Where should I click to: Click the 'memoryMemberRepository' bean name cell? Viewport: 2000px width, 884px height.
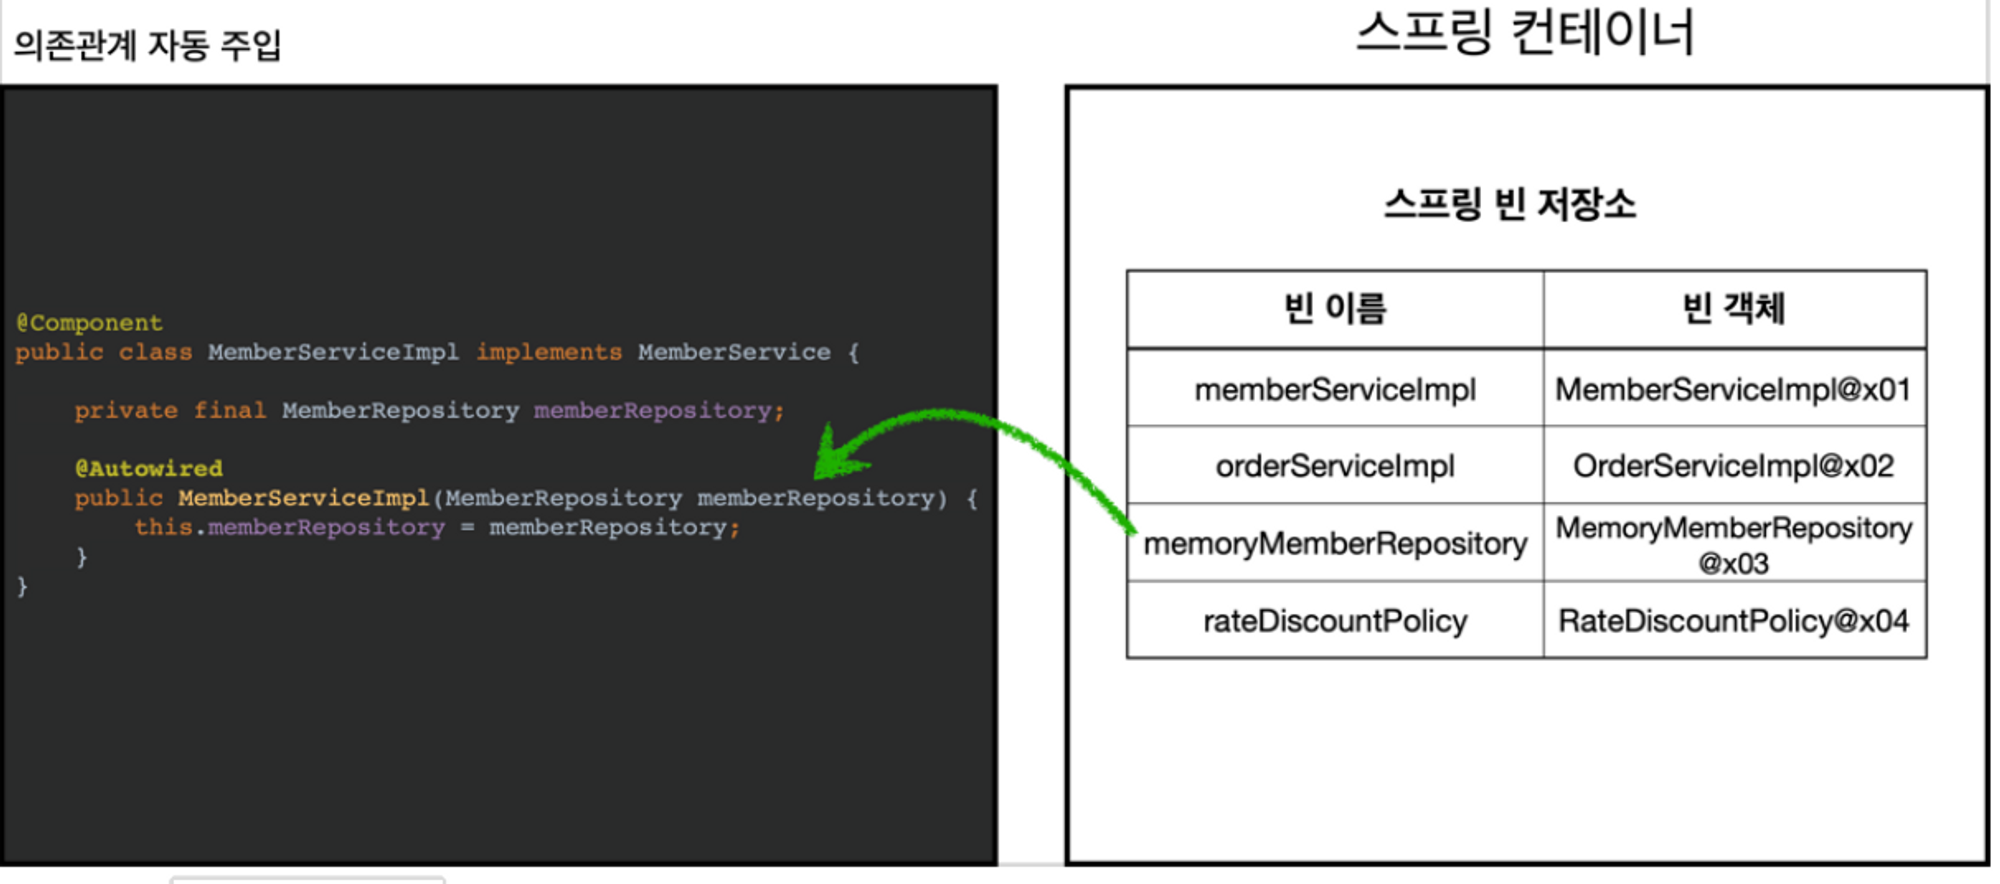coord(1335,543)
